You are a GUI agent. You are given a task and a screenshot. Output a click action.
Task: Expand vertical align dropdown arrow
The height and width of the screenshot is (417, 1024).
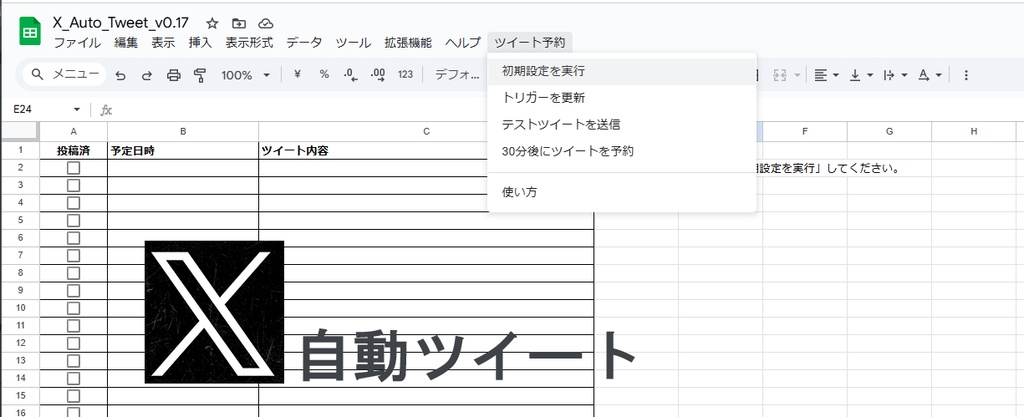[870, 75]
